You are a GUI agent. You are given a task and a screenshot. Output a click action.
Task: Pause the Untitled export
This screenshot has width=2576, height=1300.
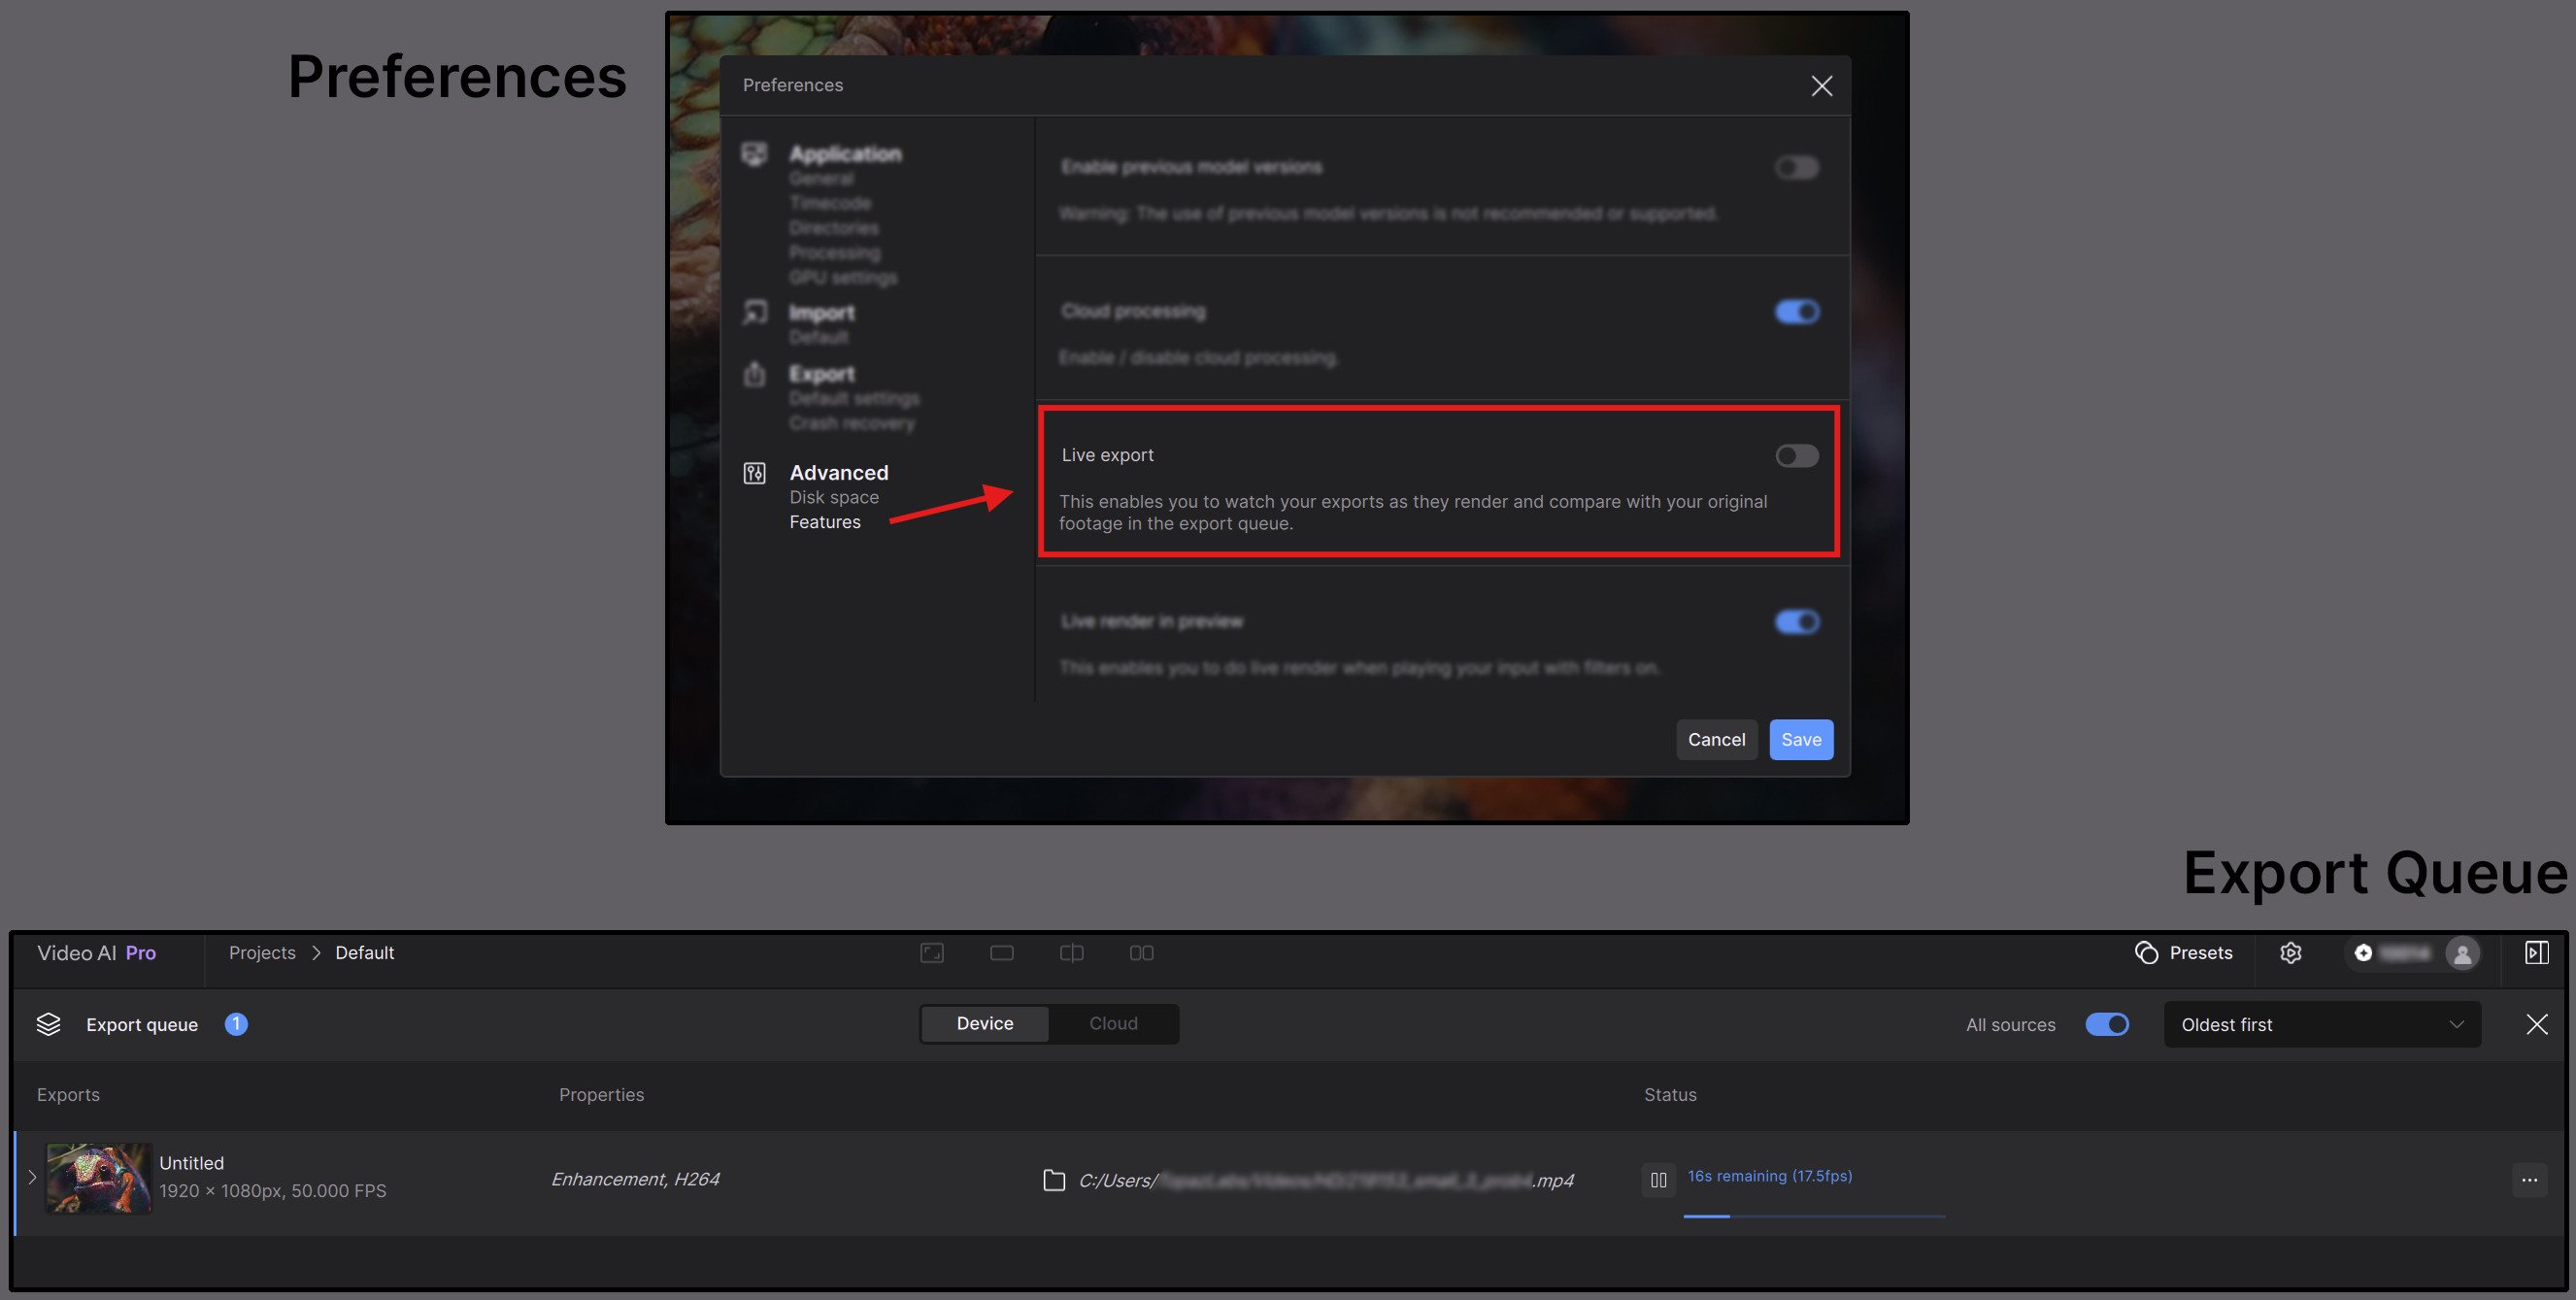[x=1658, y=1180]
